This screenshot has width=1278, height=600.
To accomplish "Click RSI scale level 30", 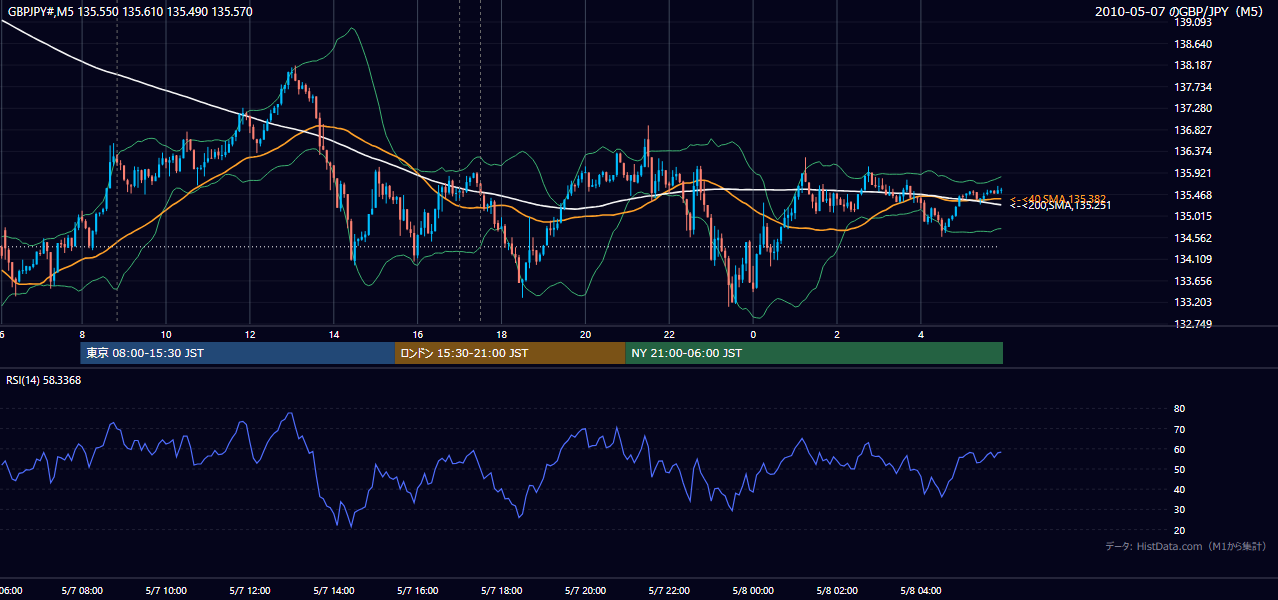I will 1179,510.
